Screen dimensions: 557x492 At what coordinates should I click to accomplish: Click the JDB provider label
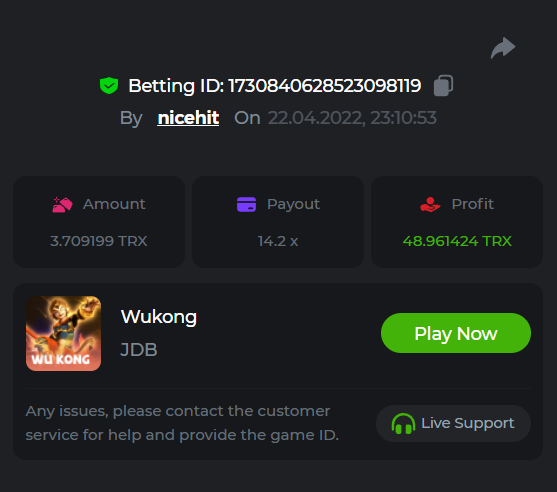(139, 350)
